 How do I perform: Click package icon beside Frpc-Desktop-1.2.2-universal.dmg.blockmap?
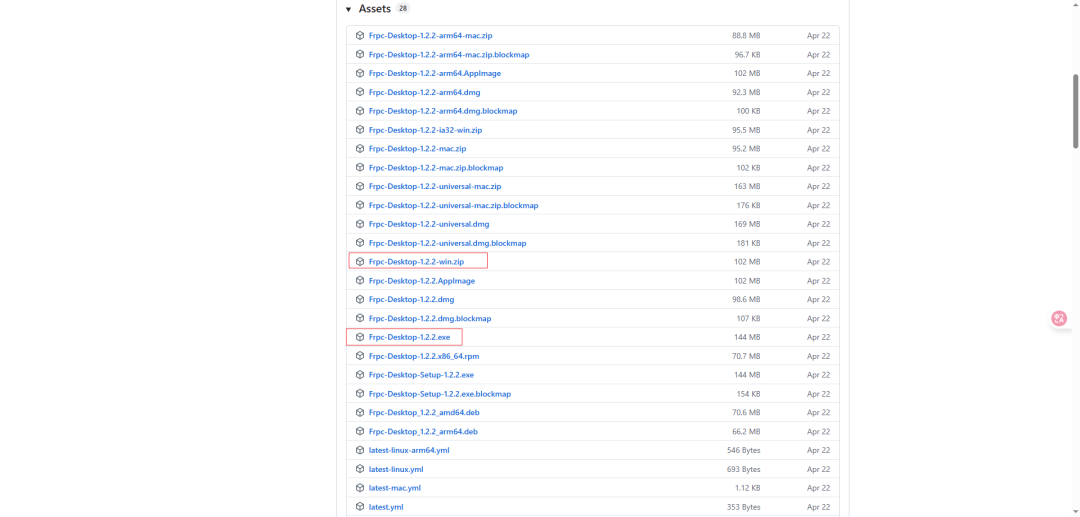[360, 243]
